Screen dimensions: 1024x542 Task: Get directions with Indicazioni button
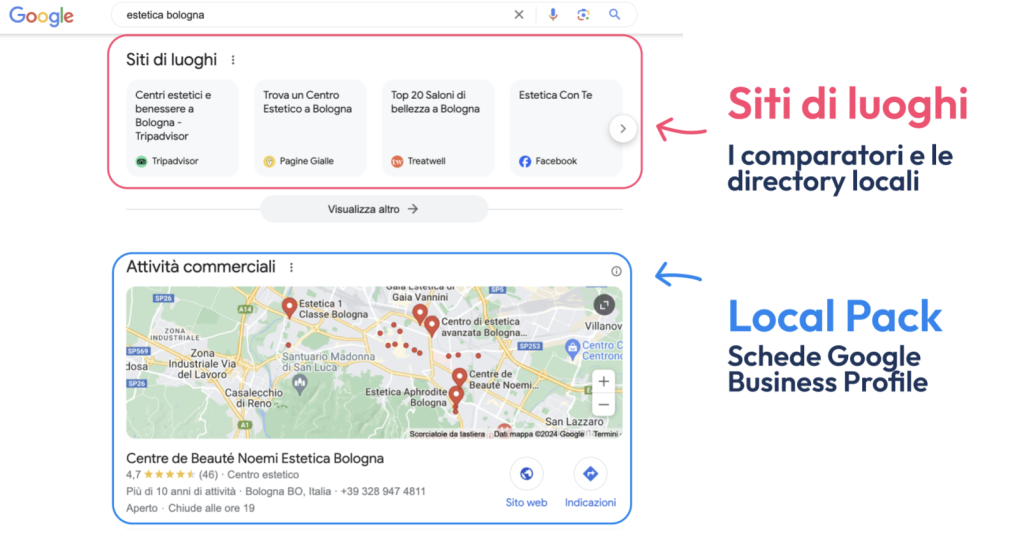[x=590, y=474]
